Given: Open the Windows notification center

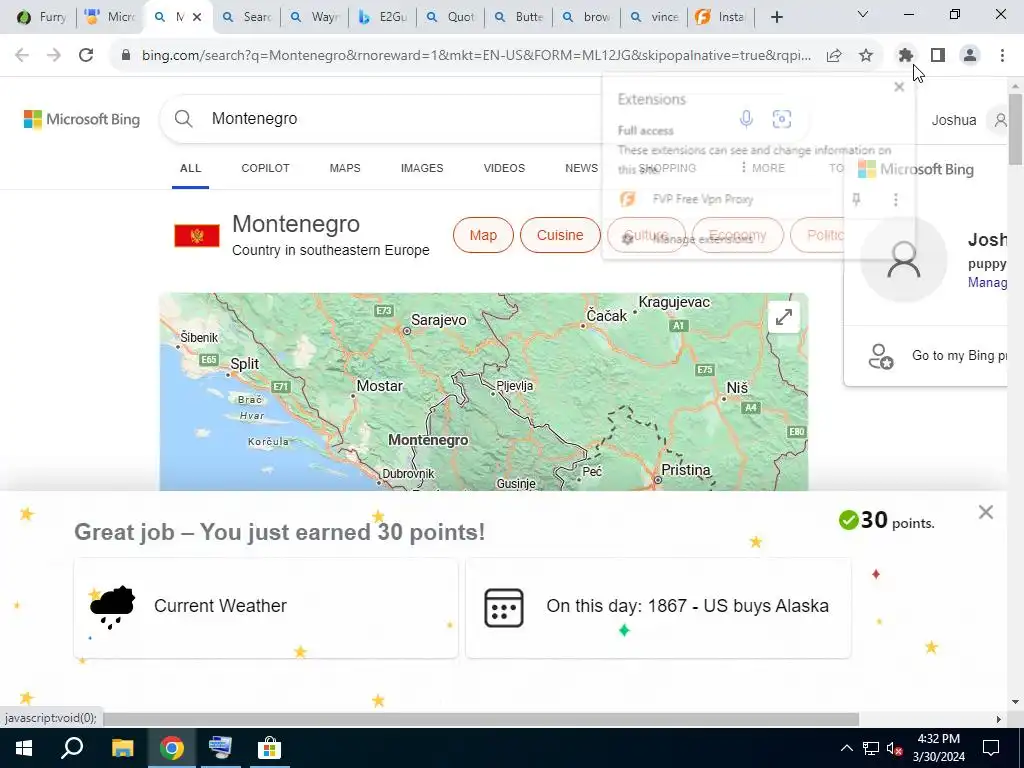Looking at the screenshot, I should tap(991, 748).
